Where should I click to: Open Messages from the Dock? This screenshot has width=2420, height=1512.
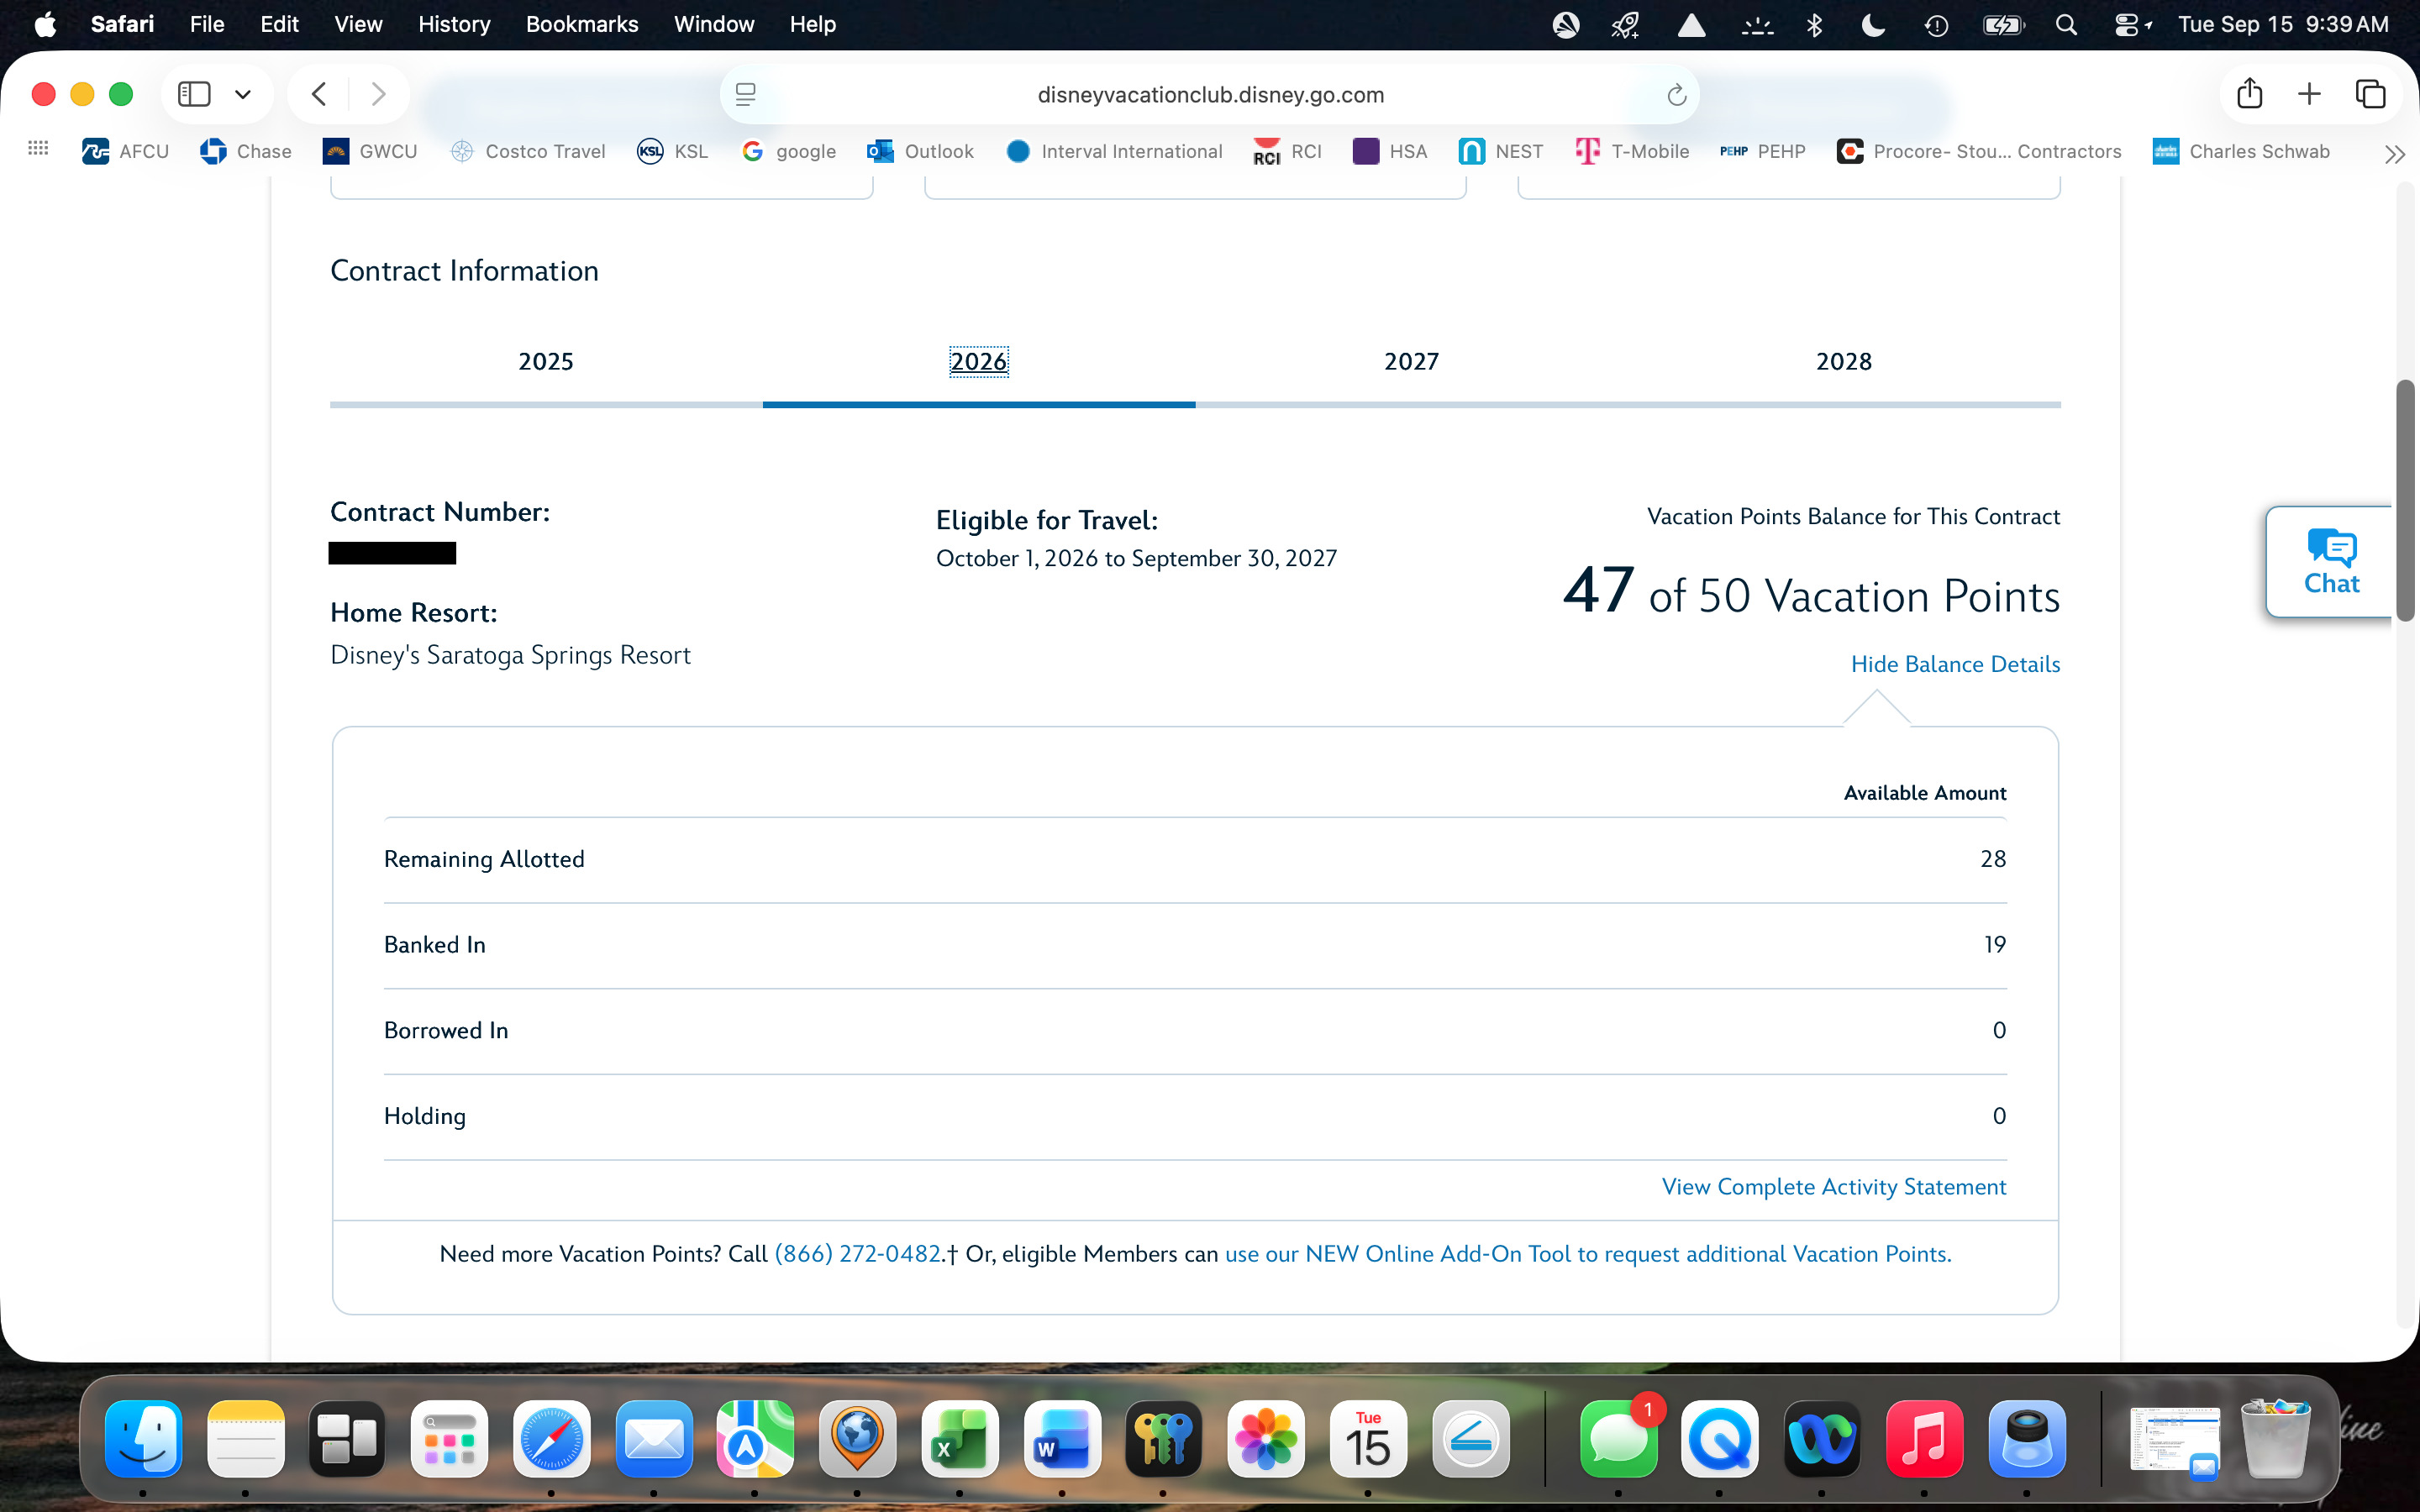(x=1619, y=1439)
